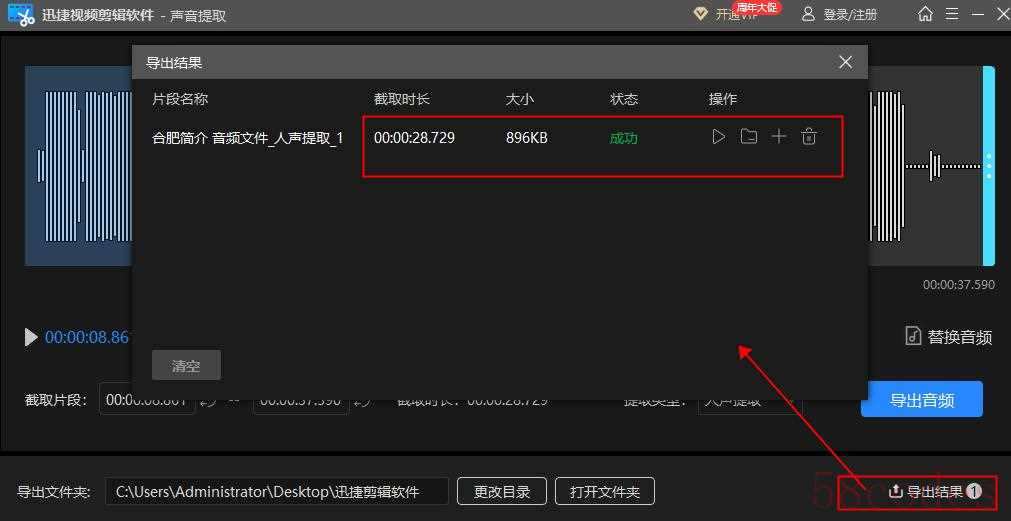The width and height of the screenshot is (1011, 521).
Task: Click 替换音频 to replace audio
Action: pyautogui.click(x=948, y=336)
